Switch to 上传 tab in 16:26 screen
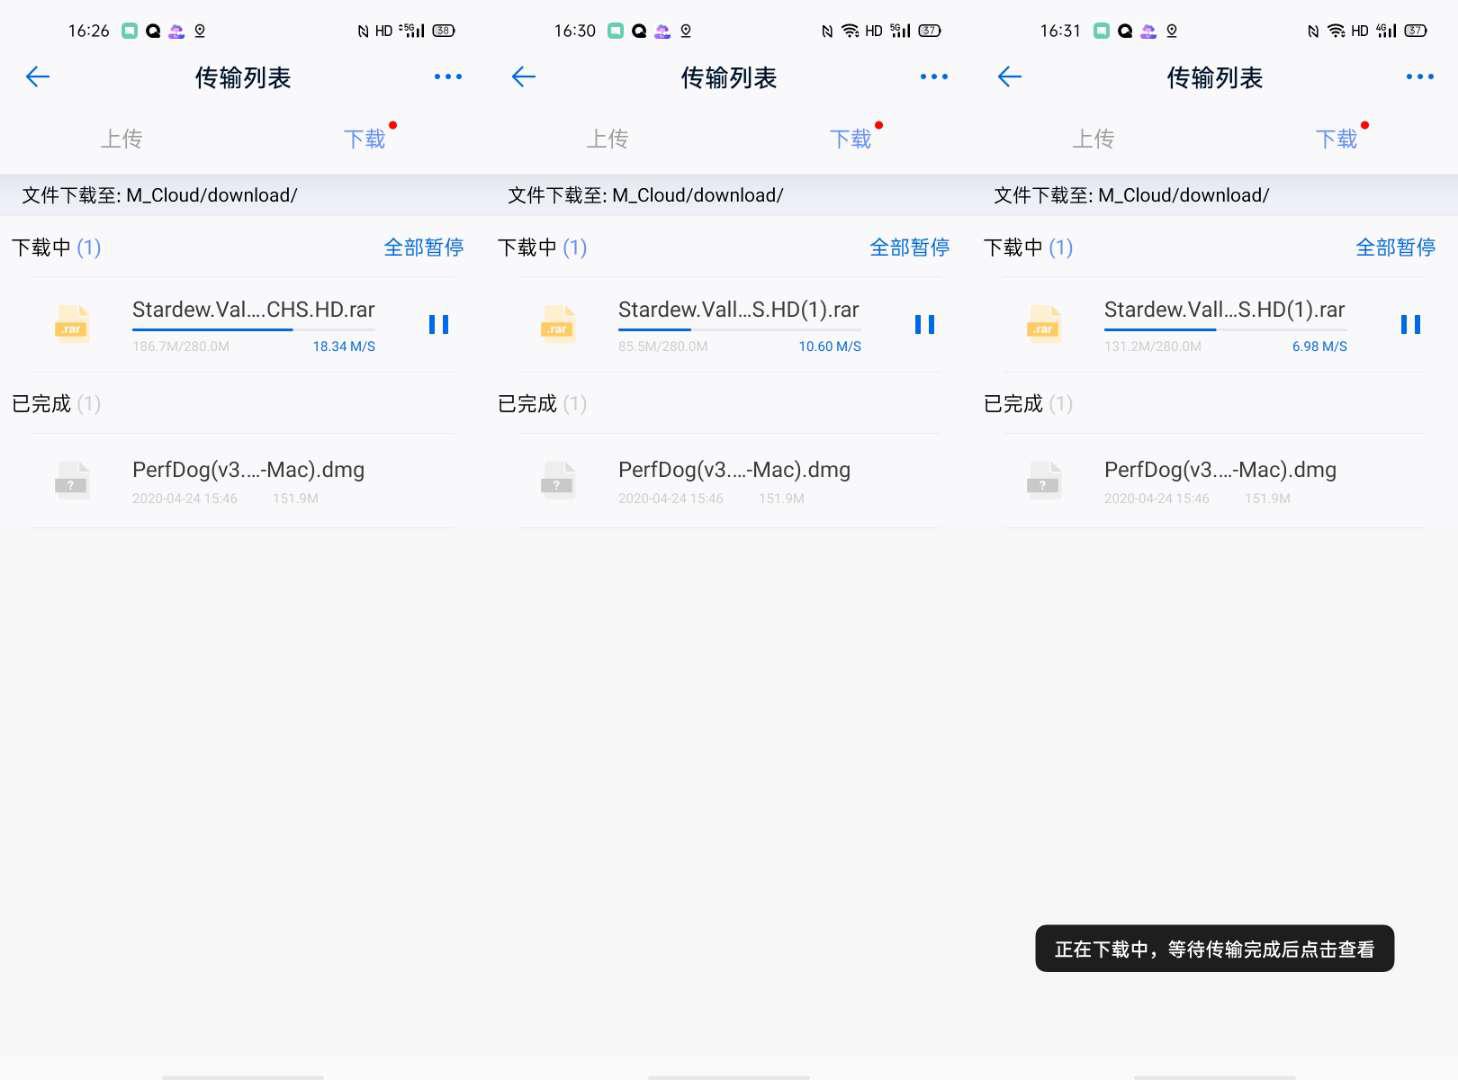1458x1080 pixels. (121, 139)
